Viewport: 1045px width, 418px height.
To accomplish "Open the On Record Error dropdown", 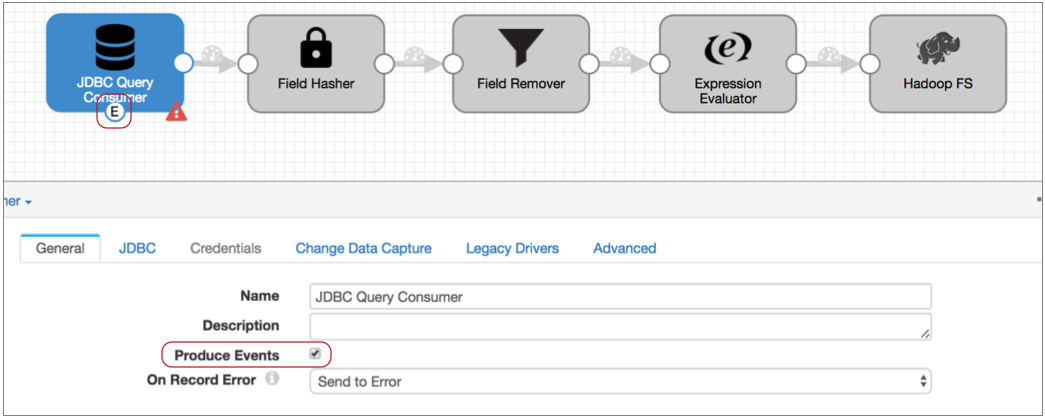I will point(620,381).
